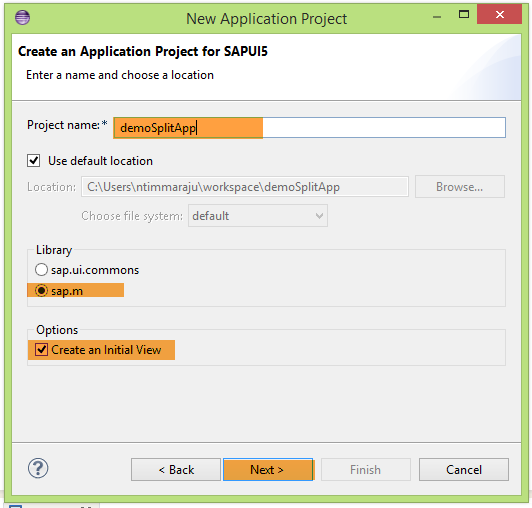Click the Location path field
Image resolution: width=532 pixels, height=508 pixels.
(245, 187)
